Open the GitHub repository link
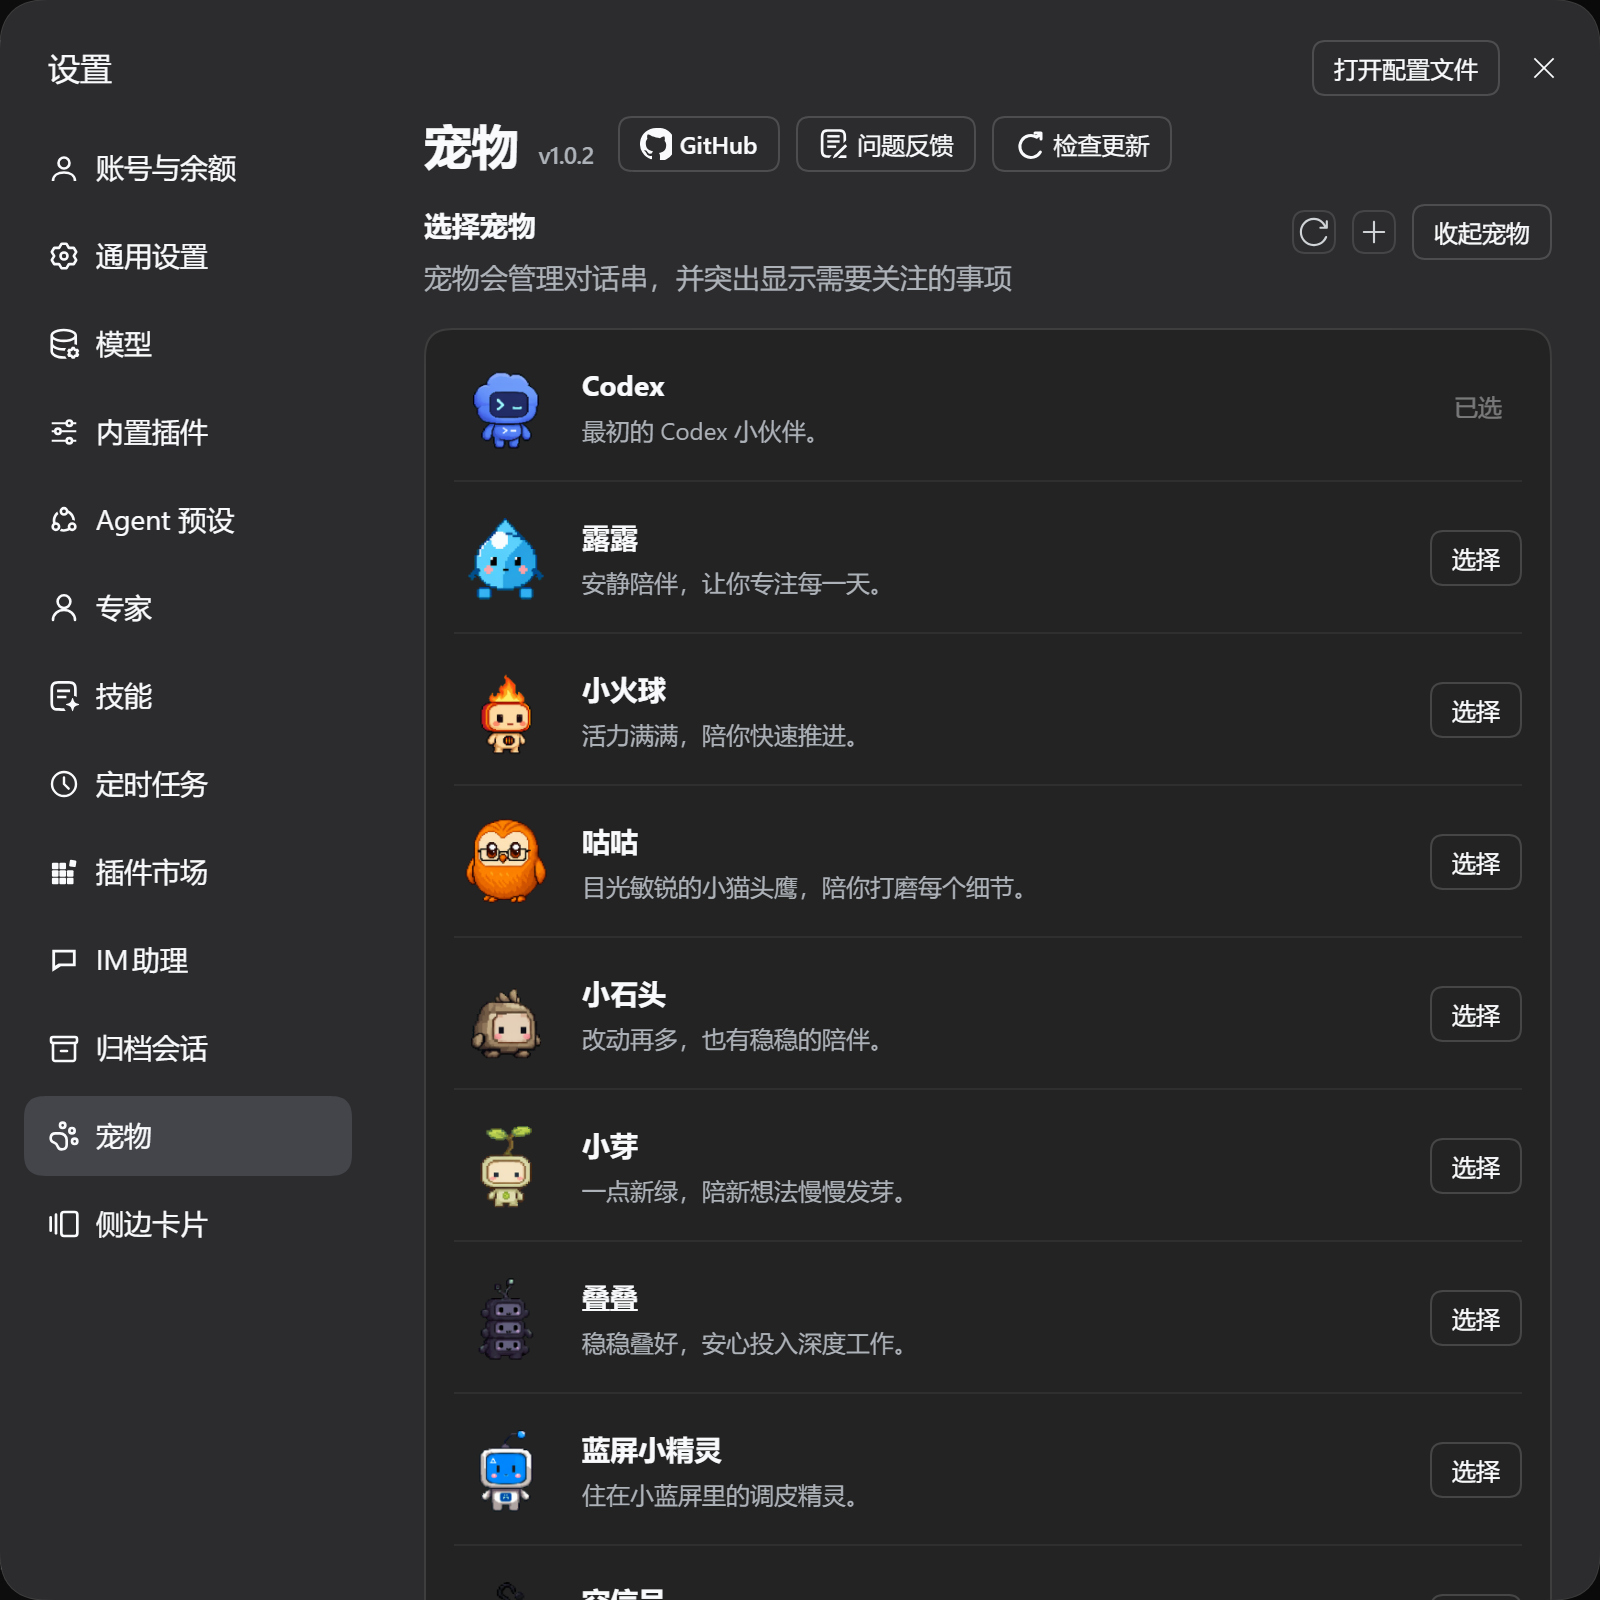Viewport: 1600px width, 1600px height. coord(698,144)
